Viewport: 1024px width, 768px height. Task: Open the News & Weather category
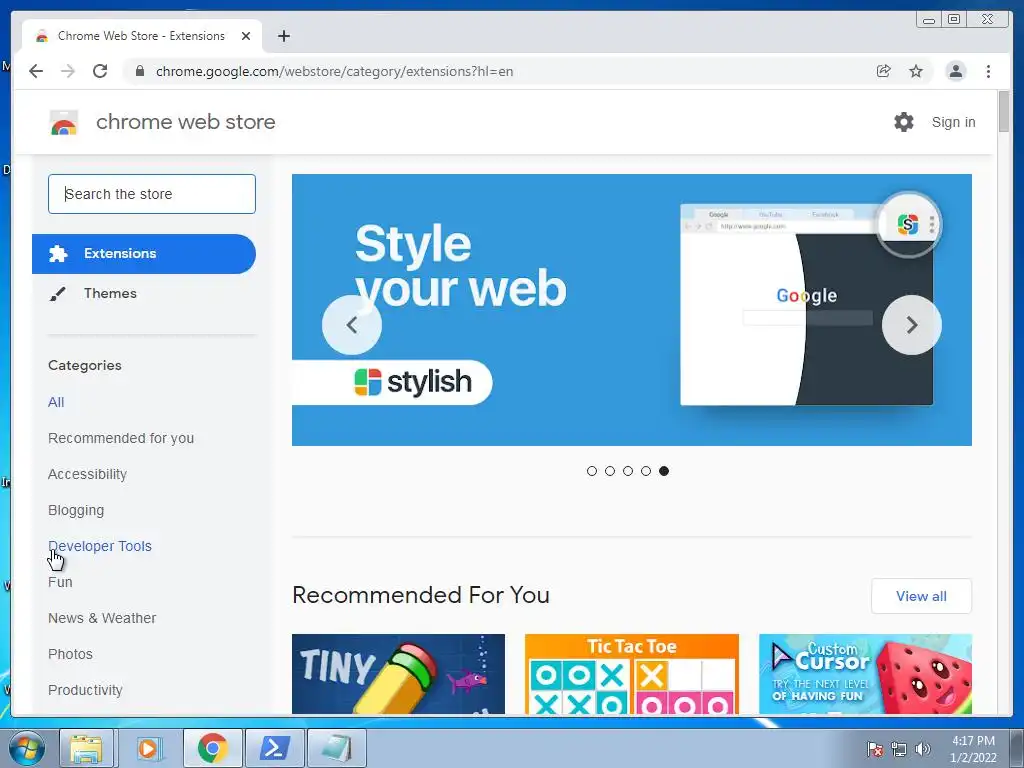click(x=102, y=618)
